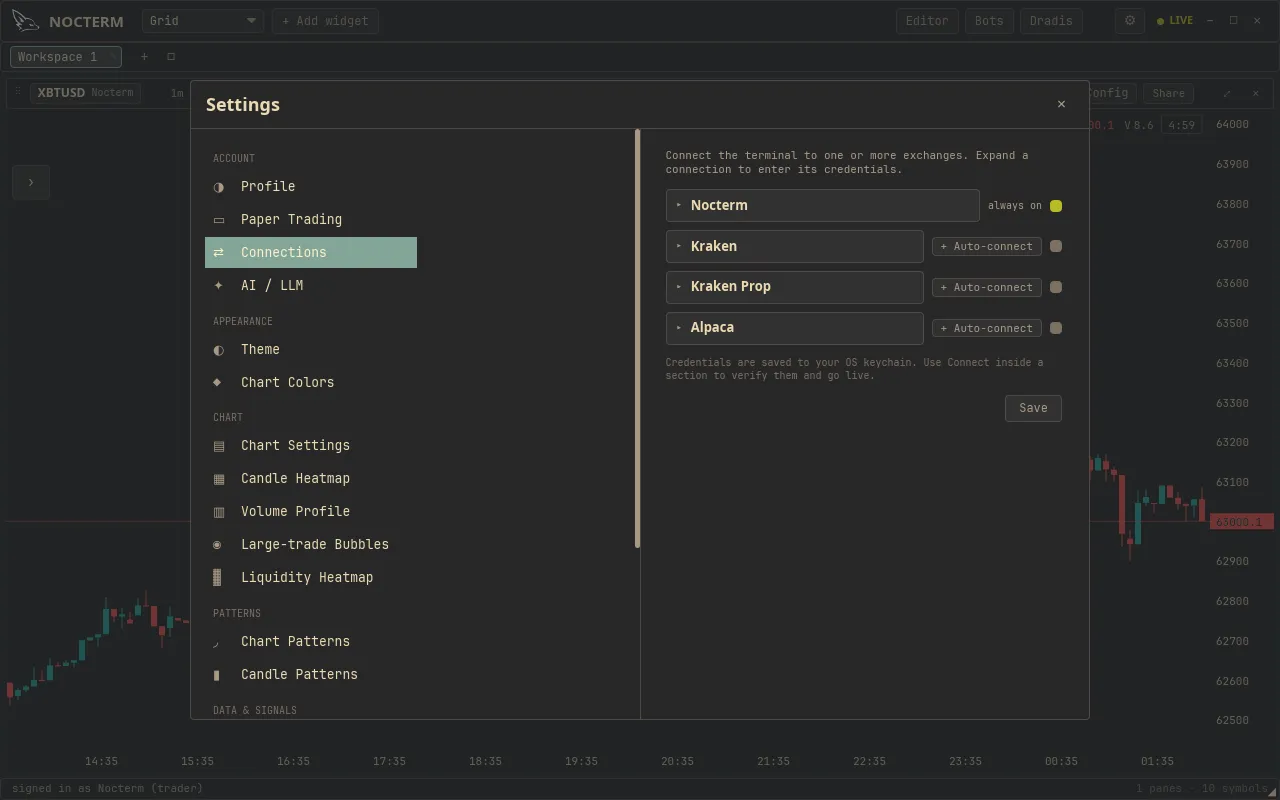Open Chart Settings page

311,446
